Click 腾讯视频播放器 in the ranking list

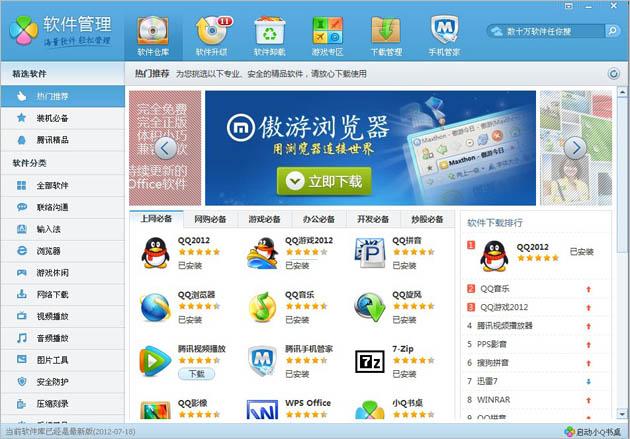click(x=504, y=326)
